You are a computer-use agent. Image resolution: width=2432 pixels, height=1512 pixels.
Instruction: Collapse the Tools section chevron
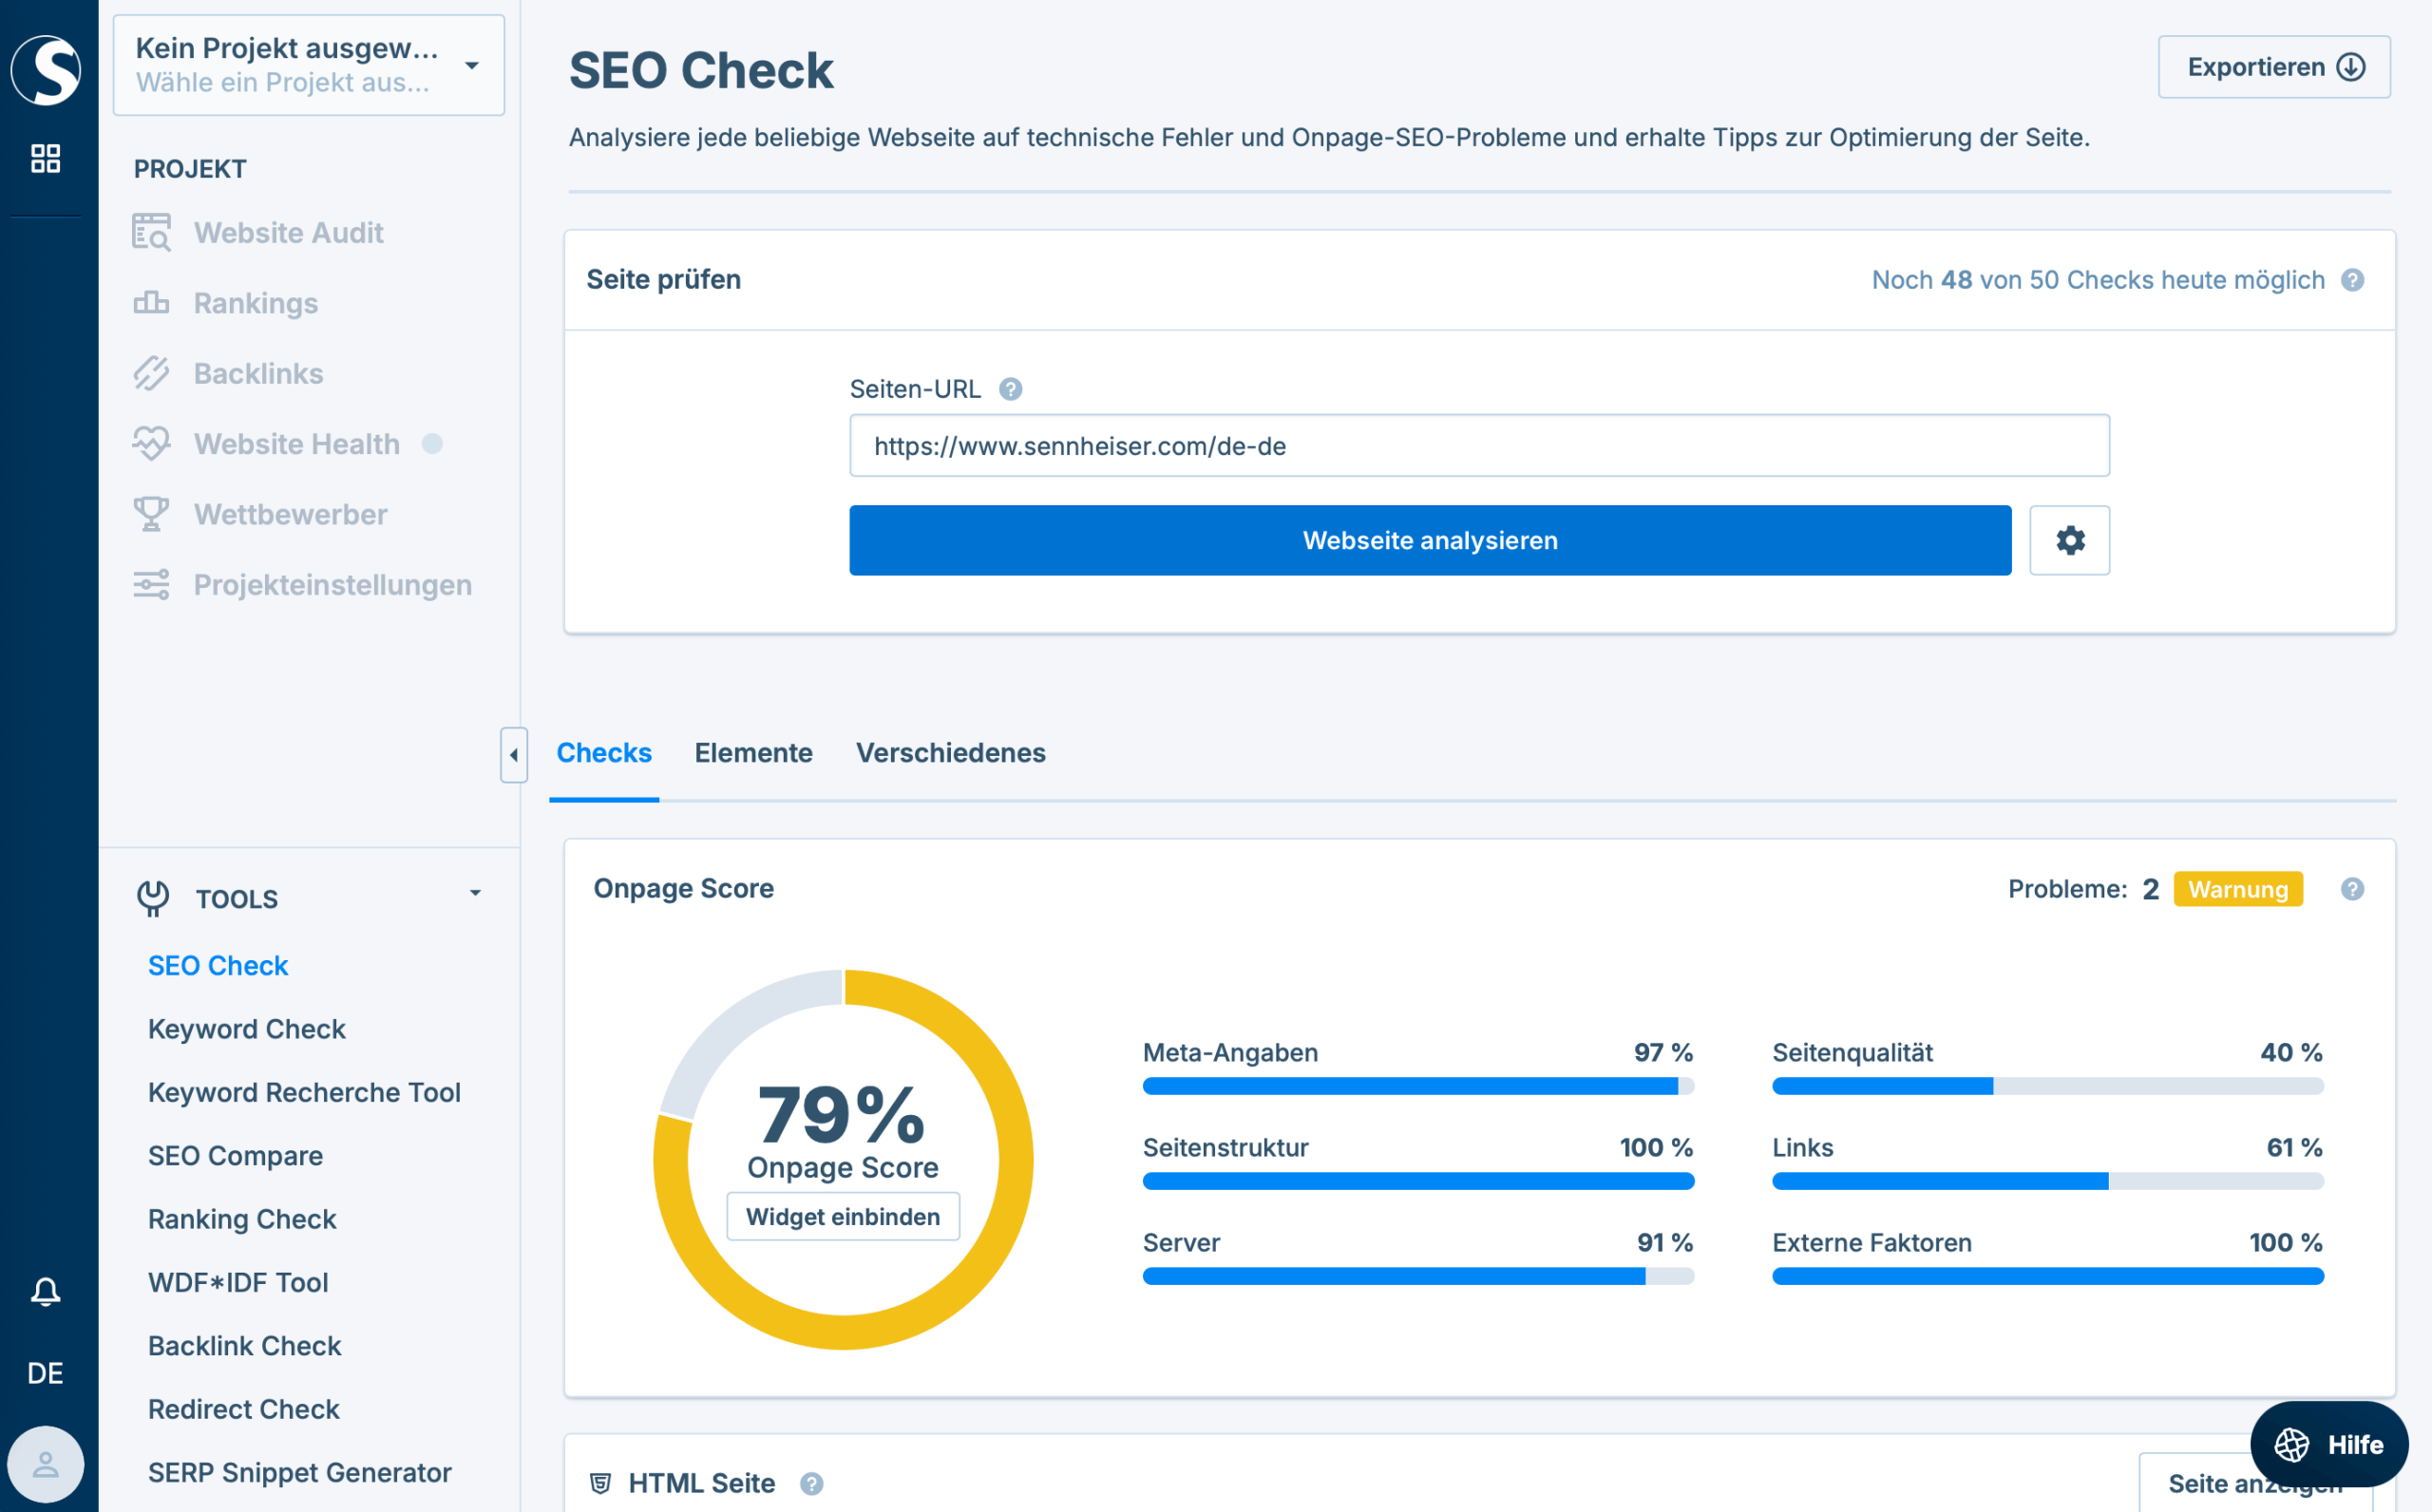coord(475,892)
